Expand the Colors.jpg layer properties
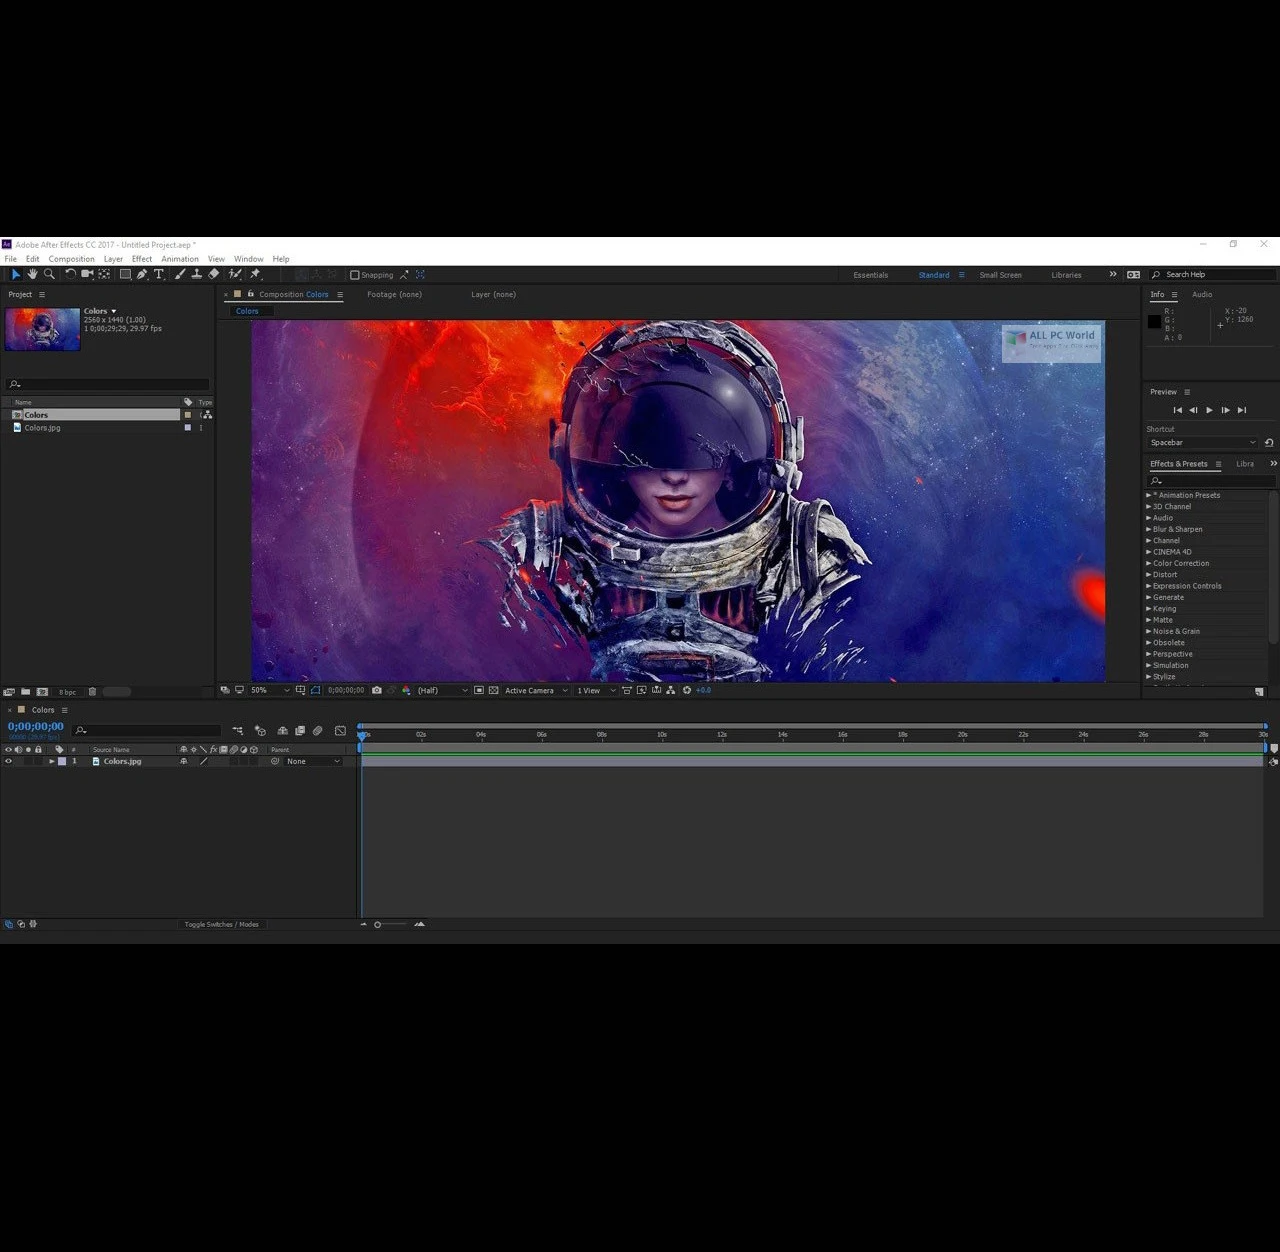Image resolution: width=1280 pixels, height=1252 pixels. tap(52, 761)
